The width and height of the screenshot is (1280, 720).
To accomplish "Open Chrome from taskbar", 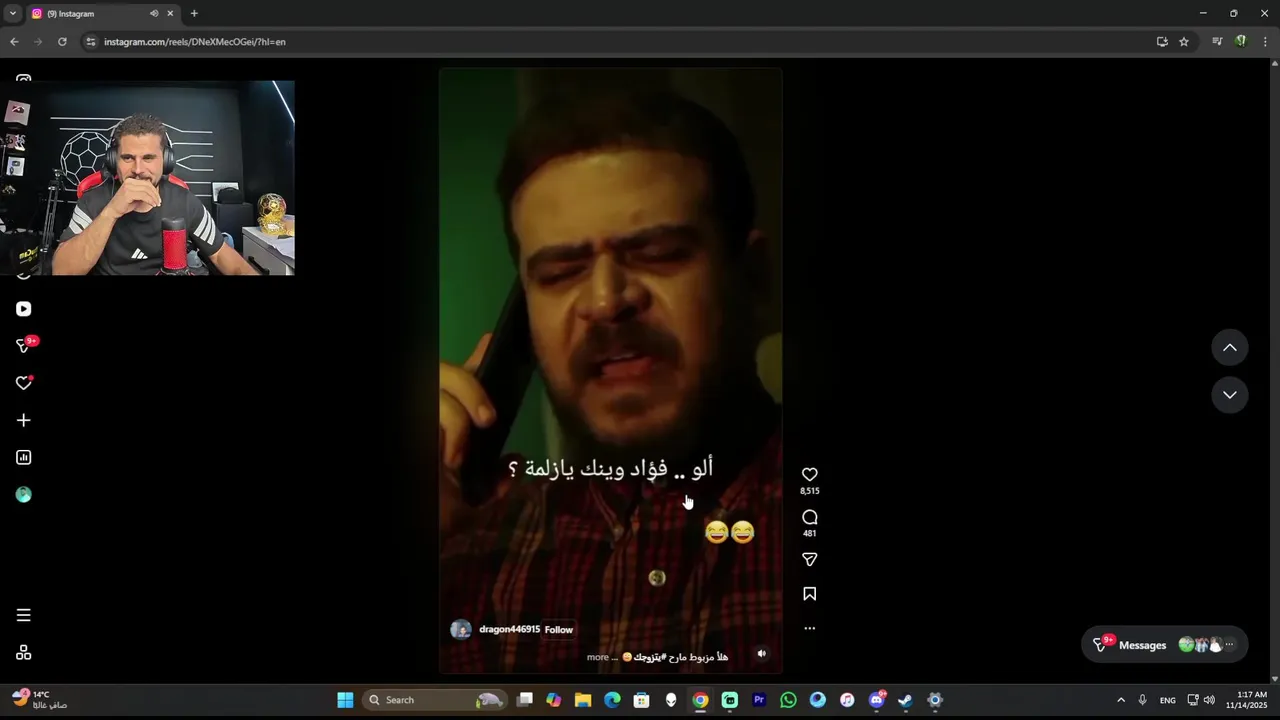I will point(700,700).
